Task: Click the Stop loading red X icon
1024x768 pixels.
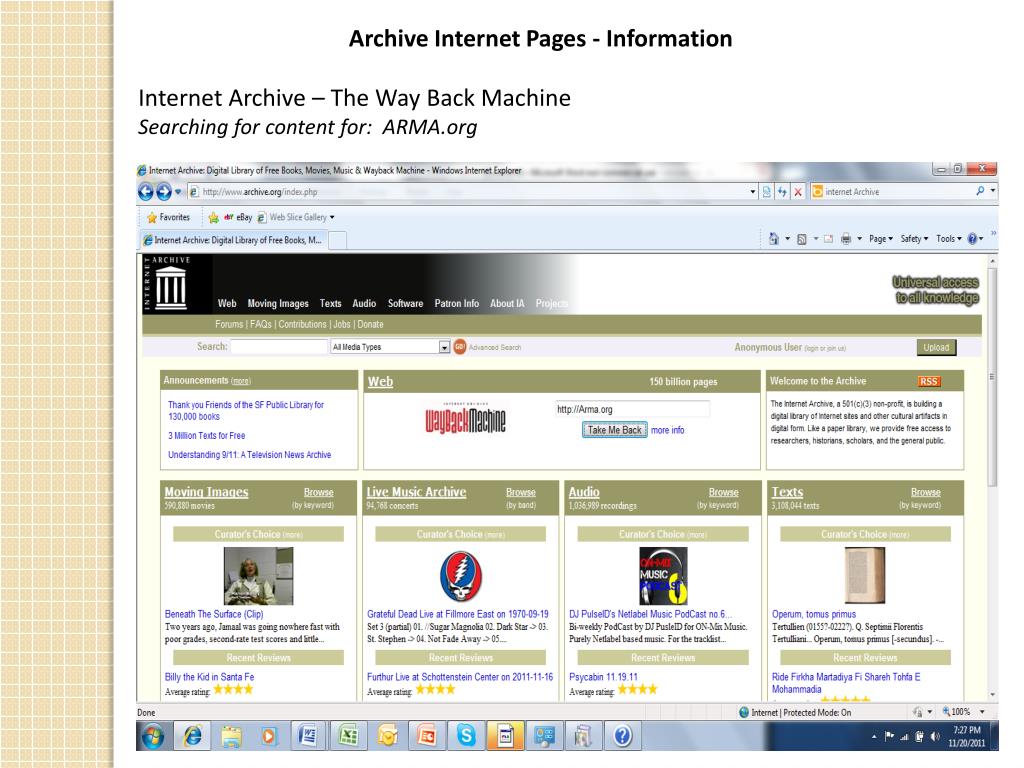Action: pos(797,192)
